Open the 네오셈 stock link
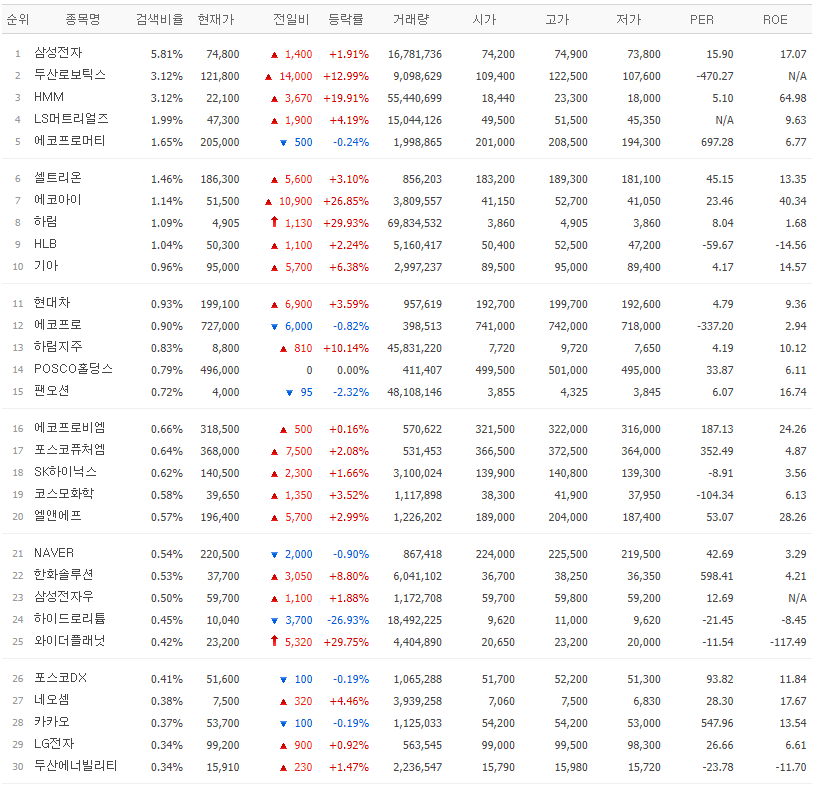 51,700
